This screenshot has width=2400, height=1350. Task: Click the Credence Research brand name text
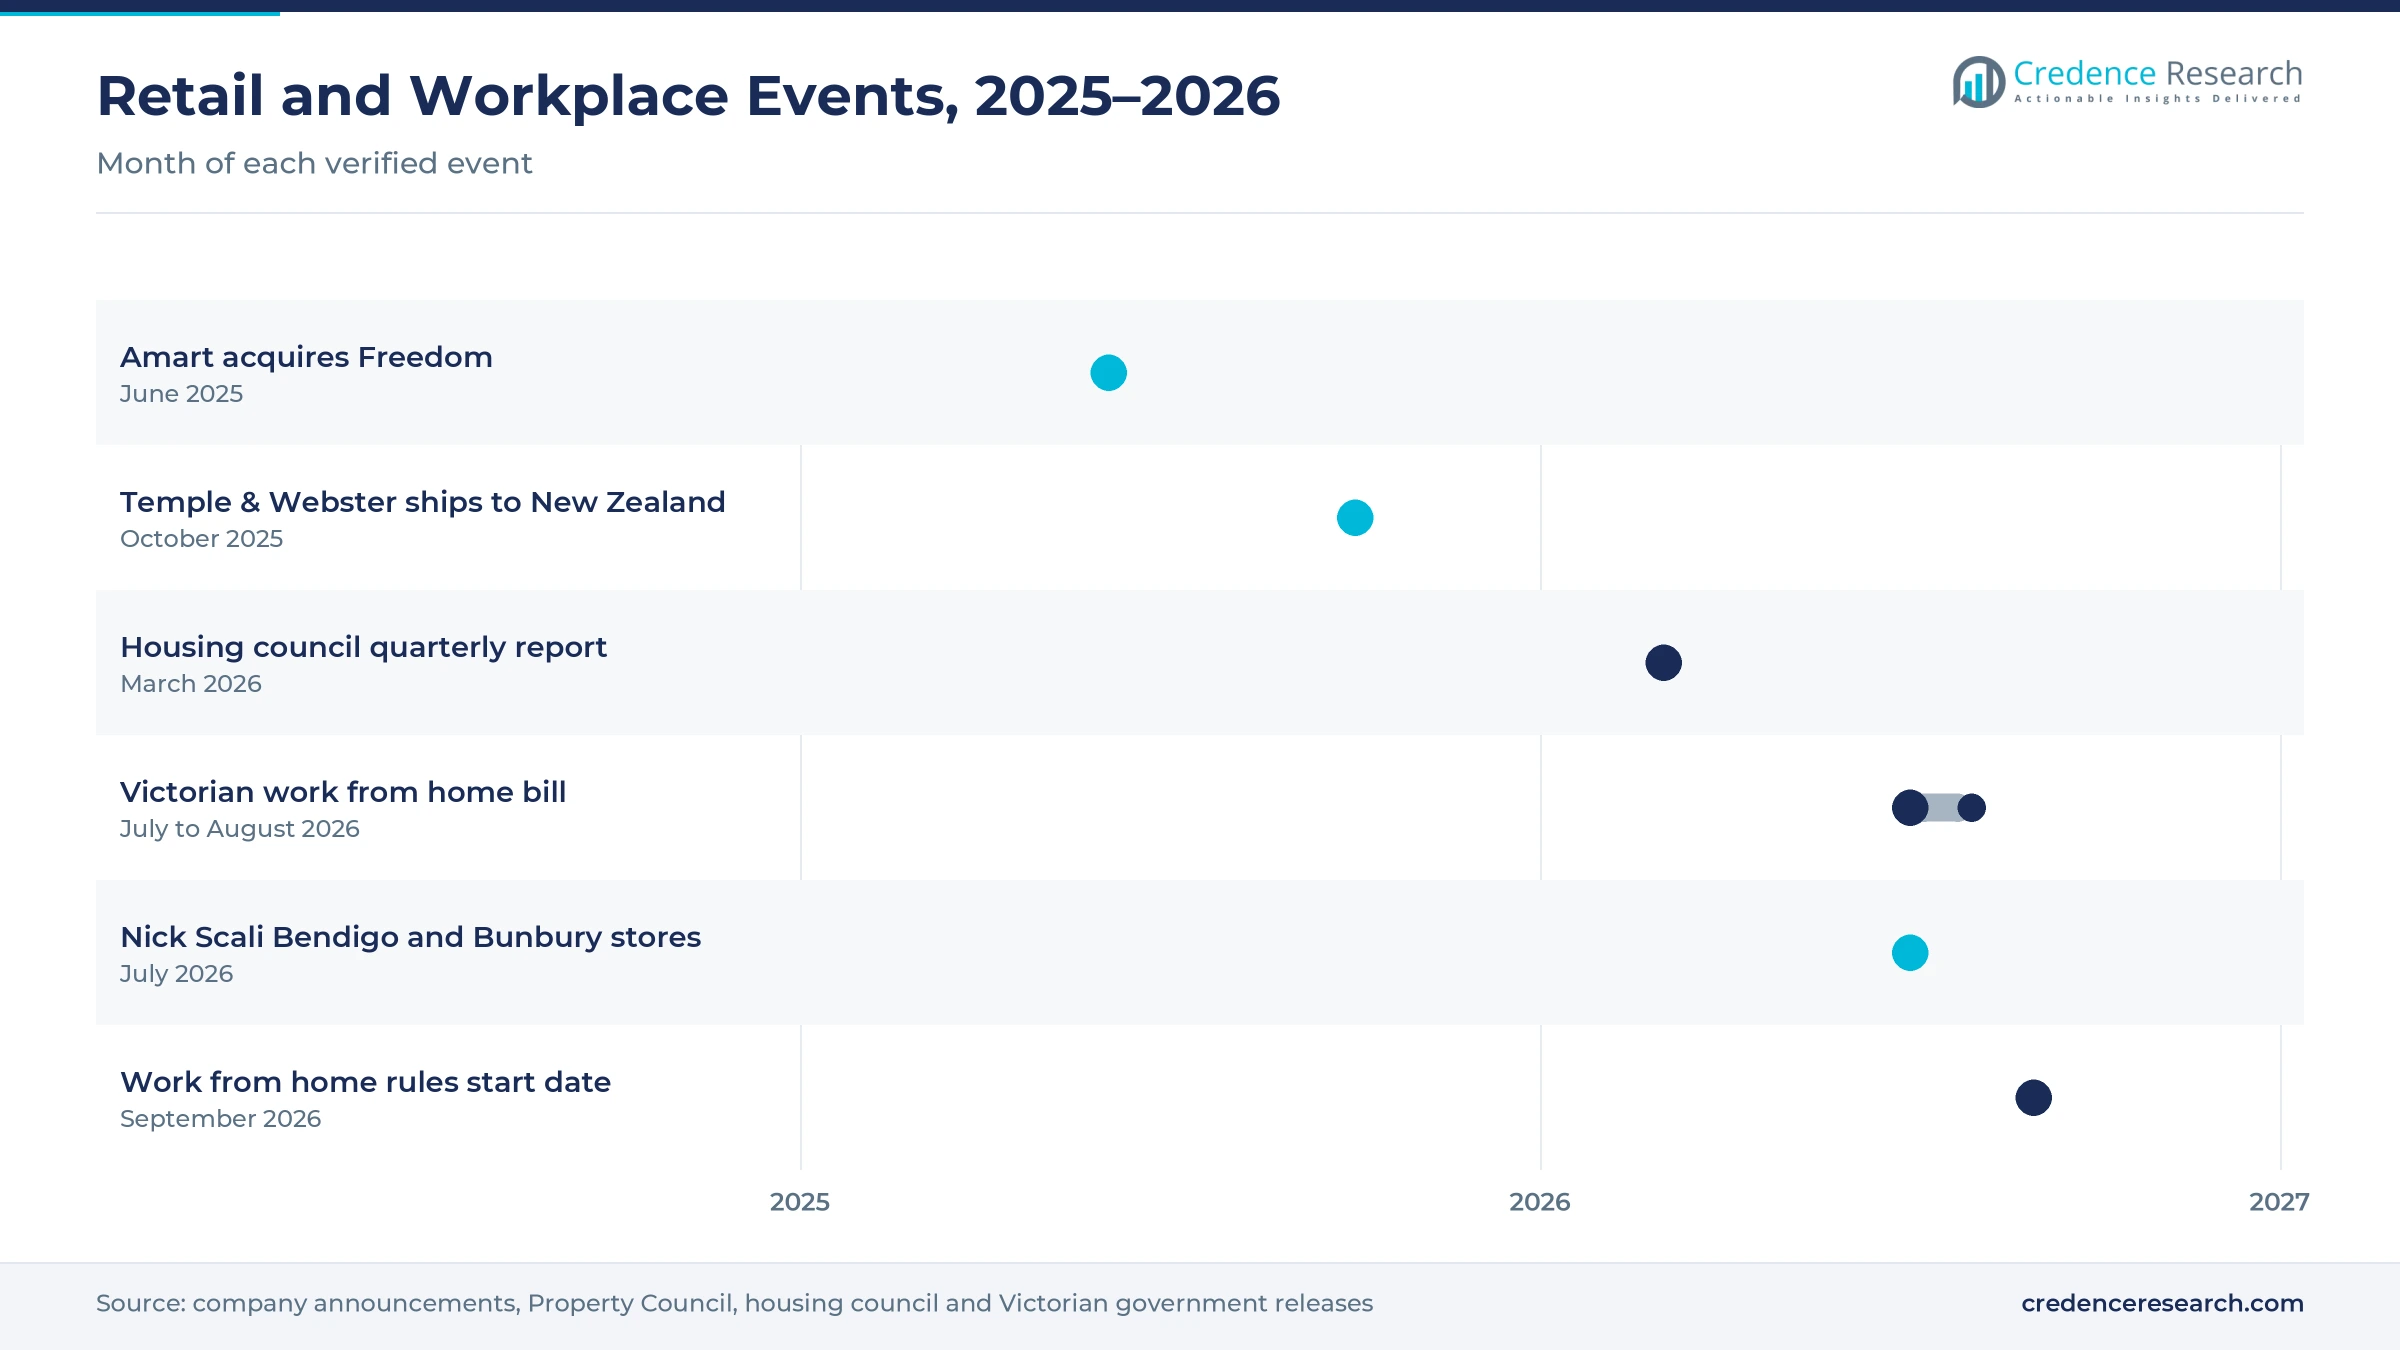(x=2157, y=73)
